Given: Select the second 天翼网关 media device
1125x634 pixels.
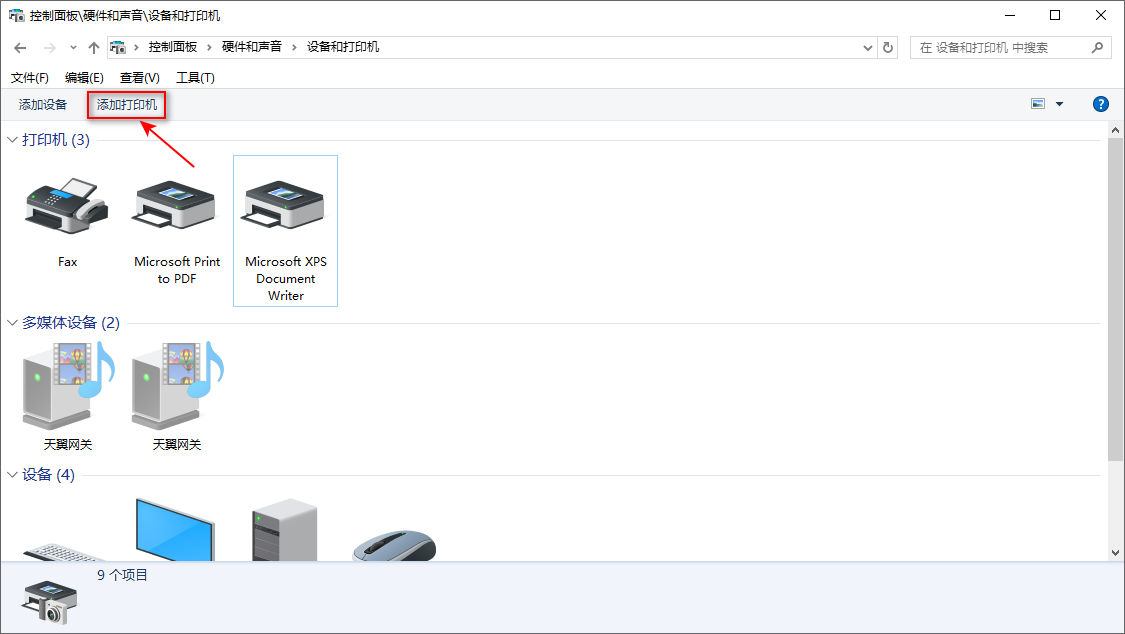Looking at the screenshot, I should point(176,386).
